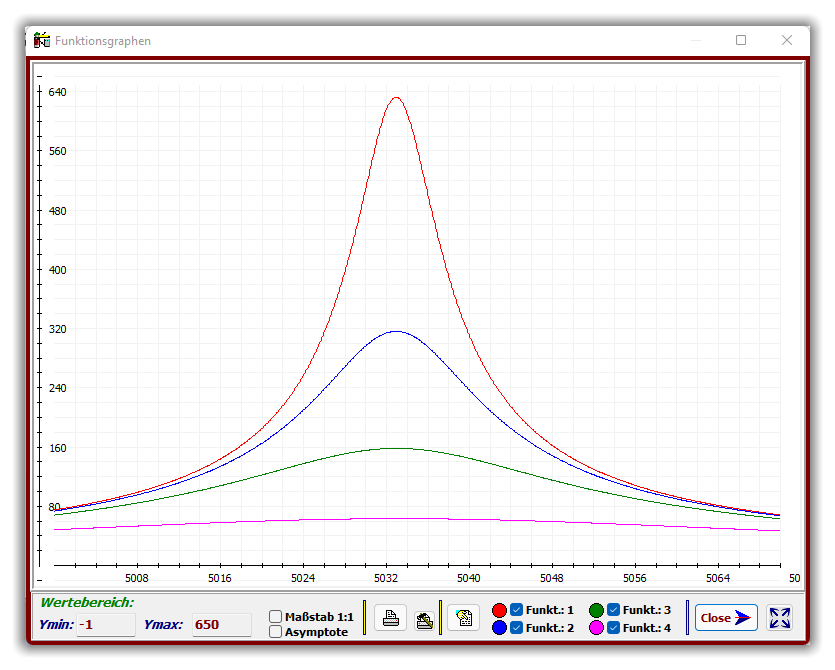
Task: Toggle the Funkt.: 3 checkbox
Action: coord(614,610)
